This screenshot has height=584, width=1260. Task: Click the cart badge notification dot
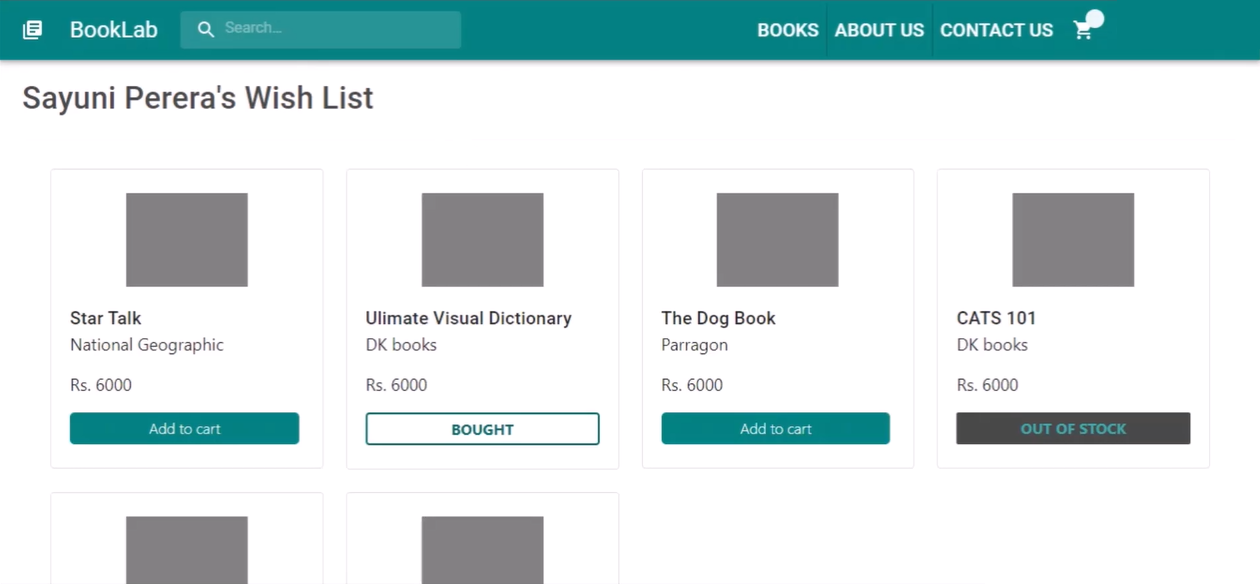[x=1095, y=18]
